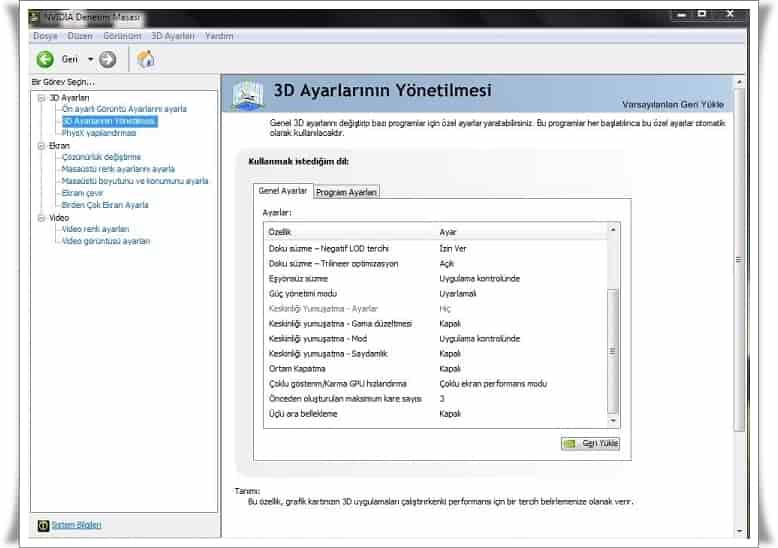
Task: Select Çoklu gösterim/Karma GPU hızlandırma row
Action: (x=436, y=384)
